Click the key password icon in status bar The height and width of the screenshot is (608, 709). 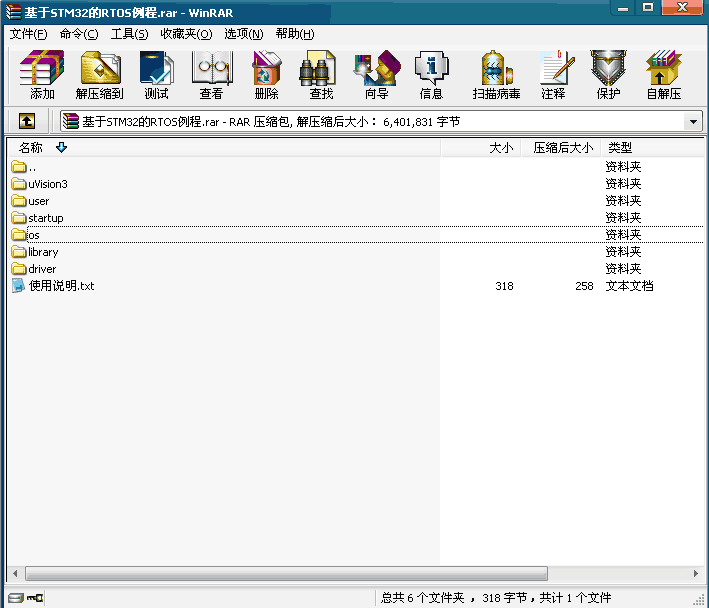pyautogui.click(x=35, y=598)
